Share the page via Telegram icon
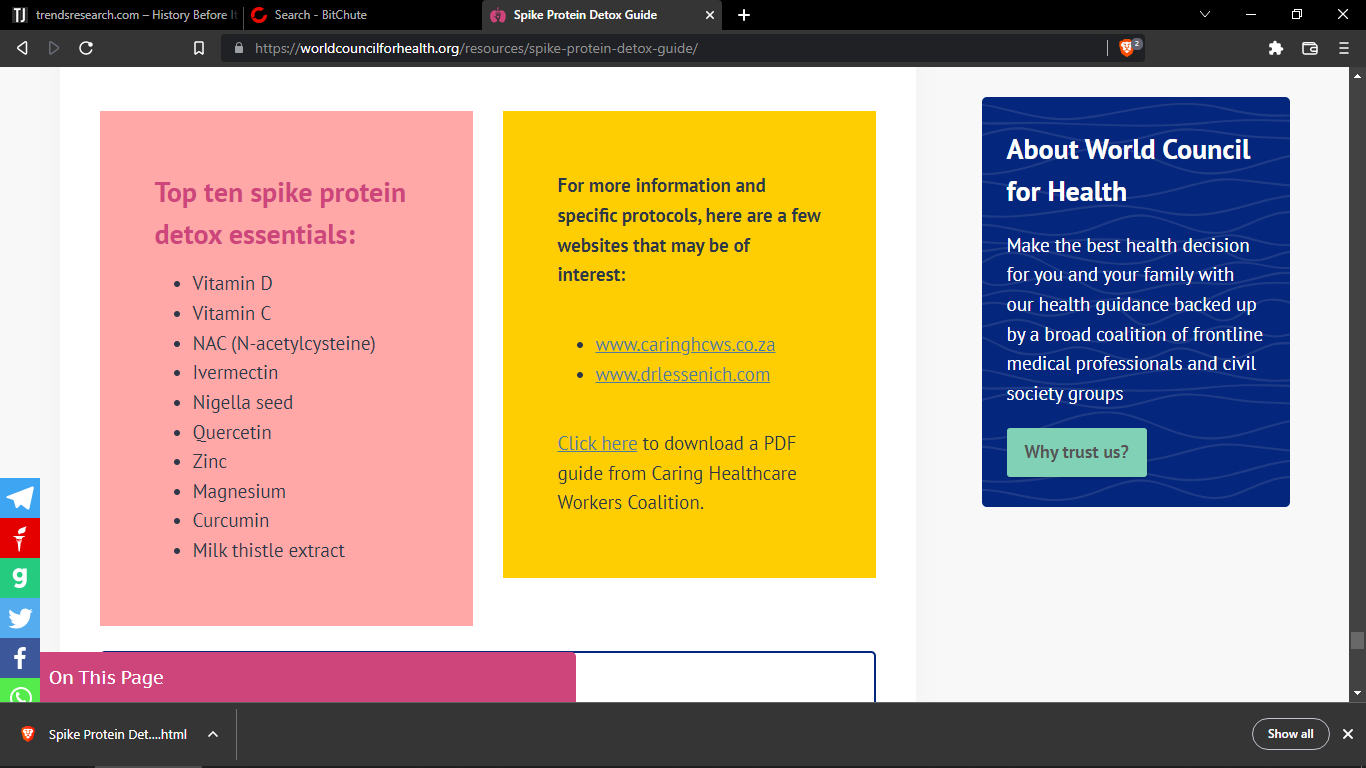 [20, 498]
